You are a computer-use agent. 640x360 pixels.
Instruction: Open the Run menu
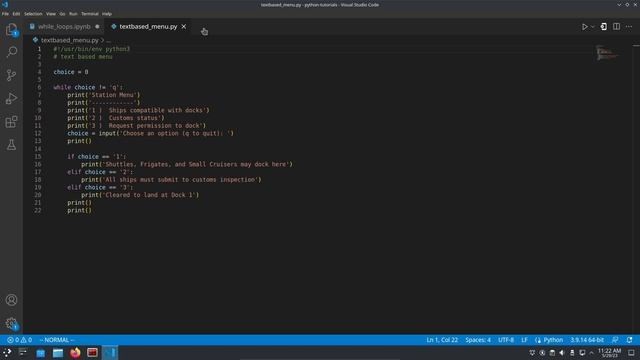[x=73, y=14]
